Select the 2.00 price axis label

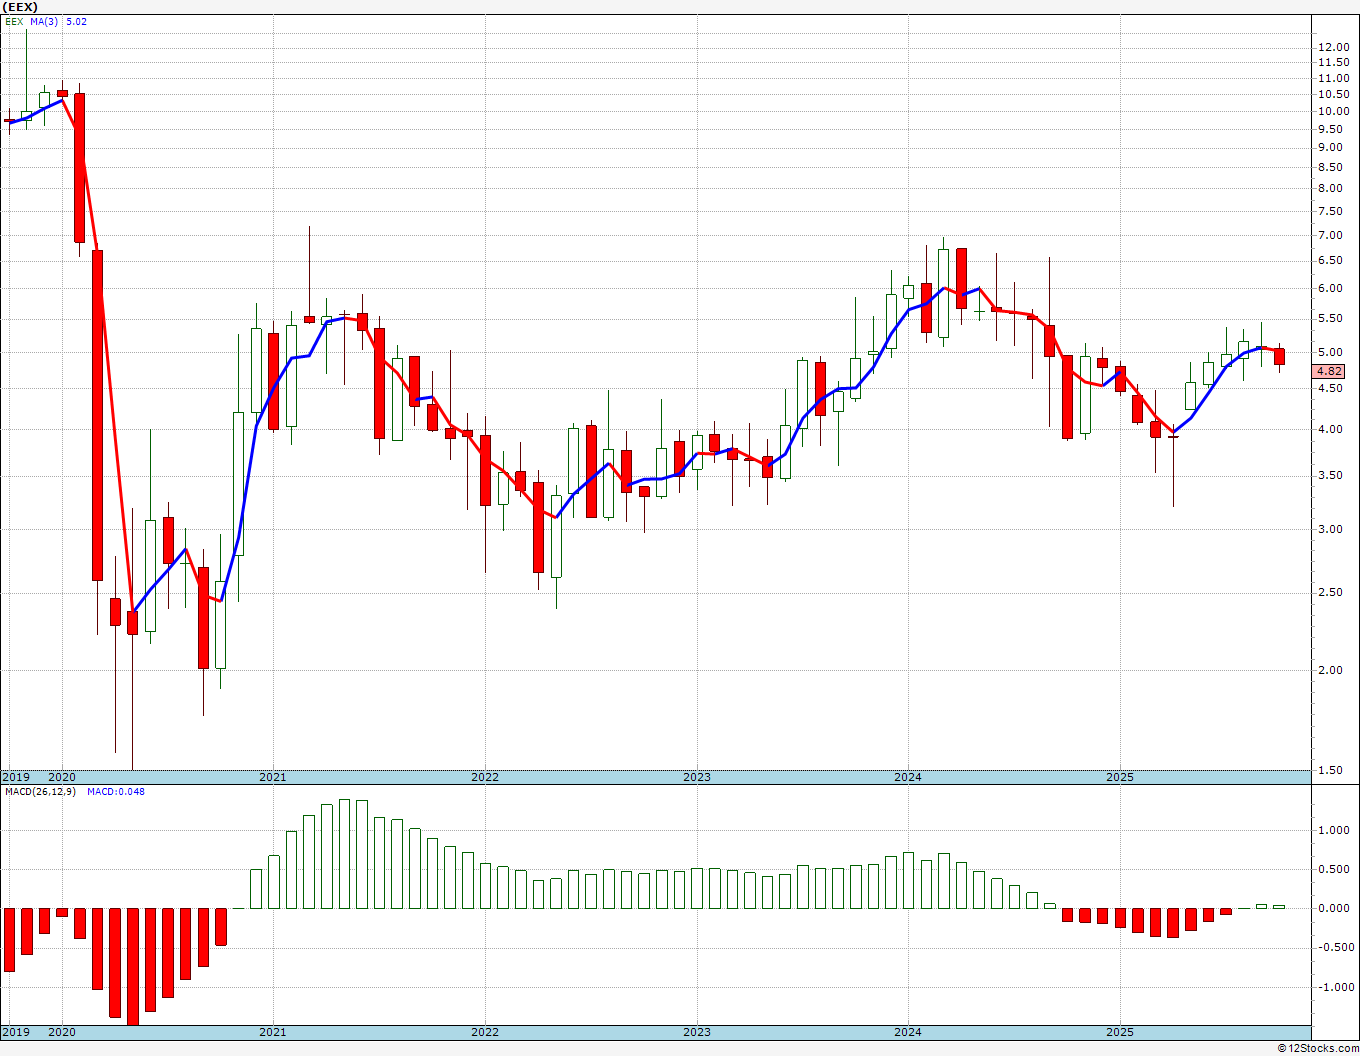[1332, 670]
